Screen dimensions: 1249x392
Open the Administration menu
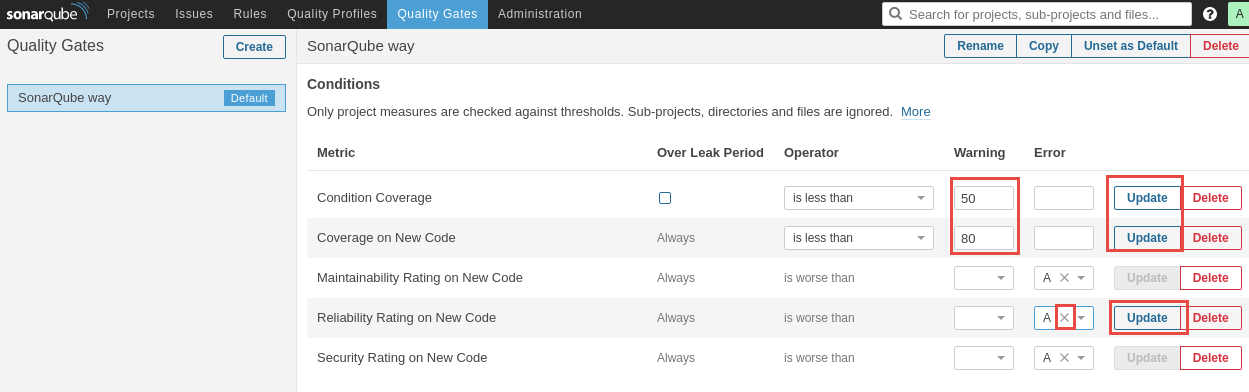pyautogui.click(x=540, y=14)
